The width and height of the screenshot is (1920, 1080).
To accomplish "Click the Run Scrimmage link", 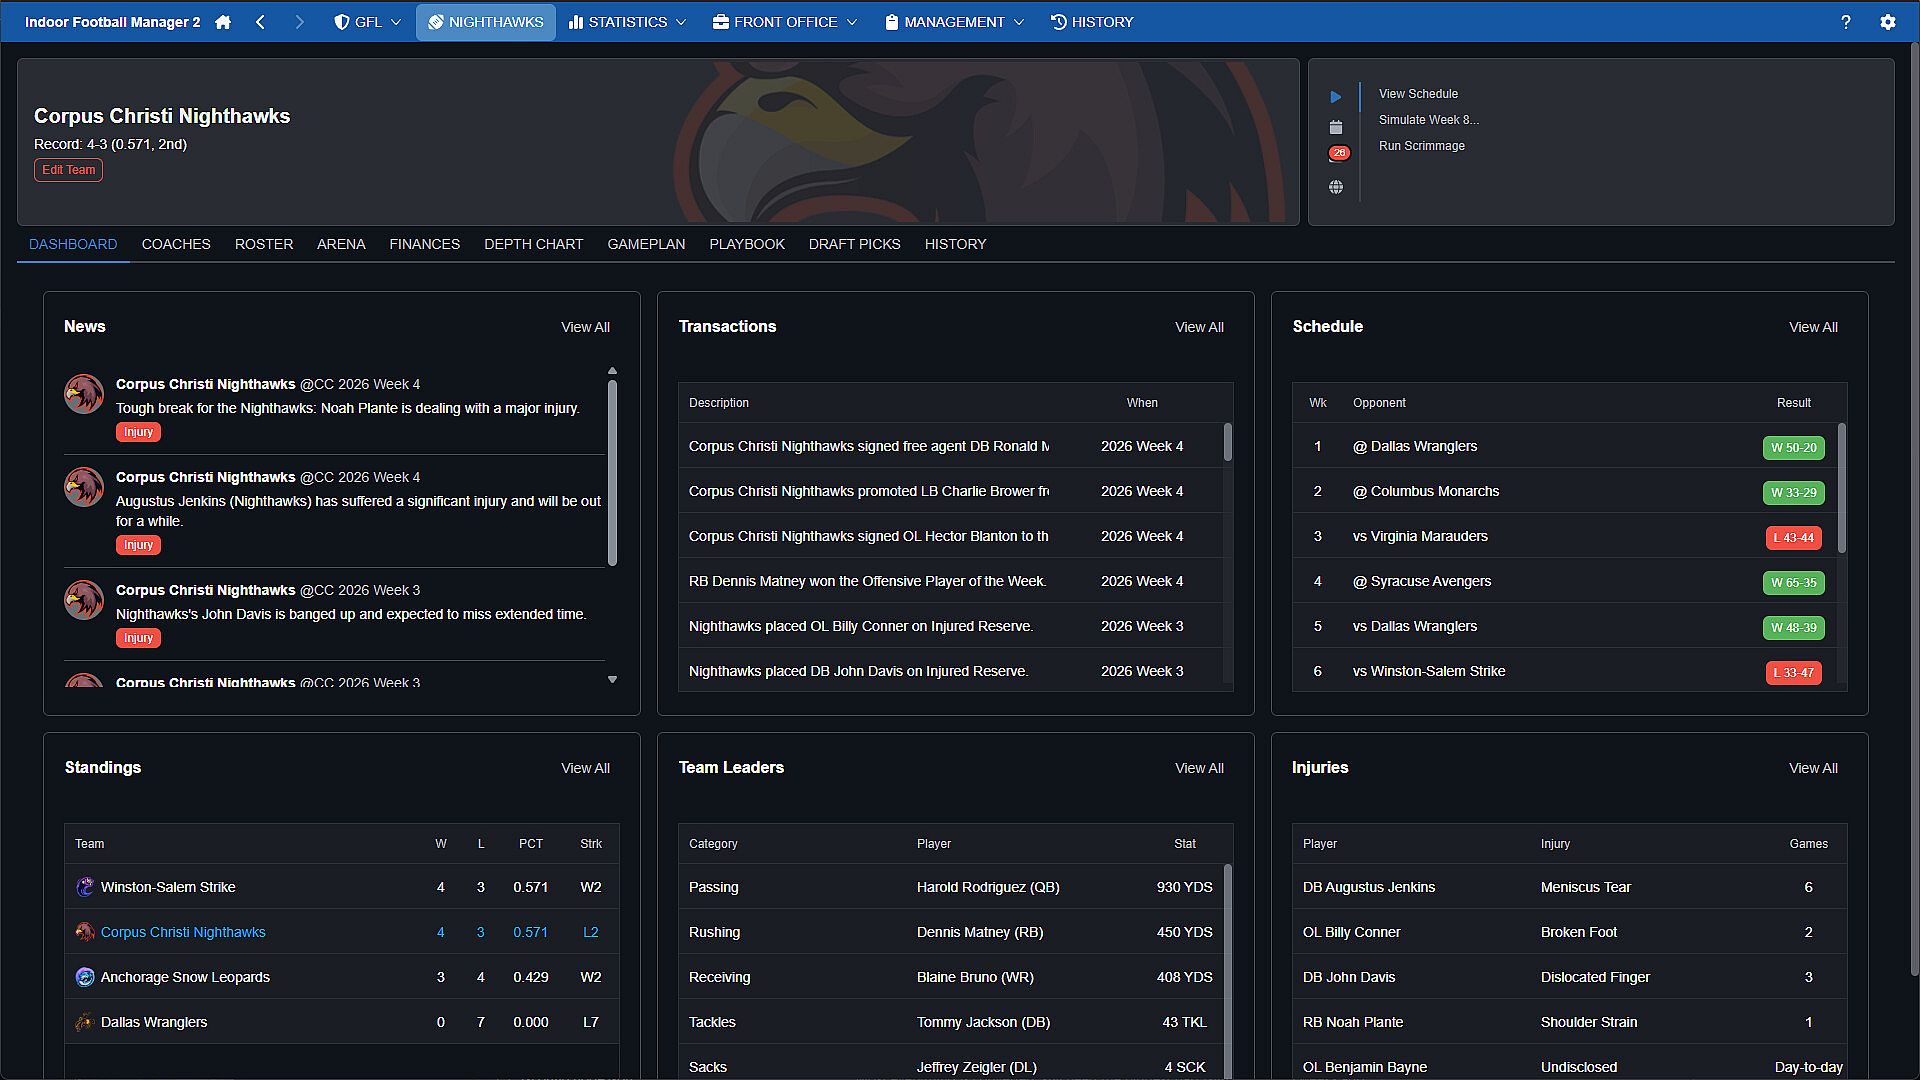I will [1422, 146].
